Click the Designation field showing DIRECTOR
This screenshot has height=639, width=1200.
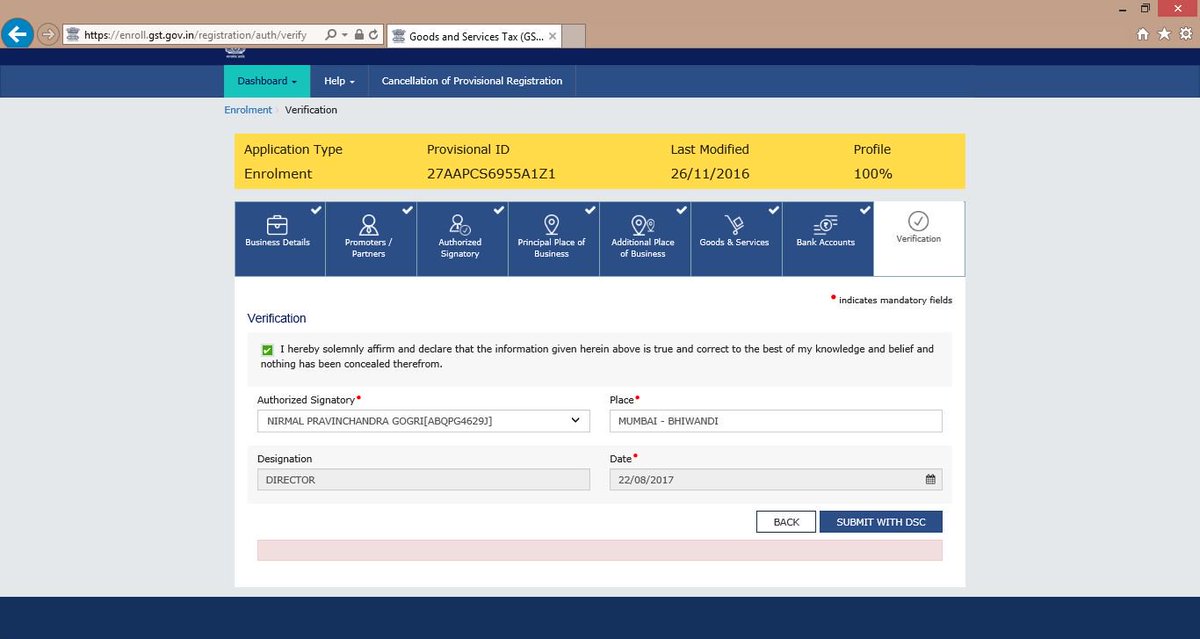[x=423, y=480]
